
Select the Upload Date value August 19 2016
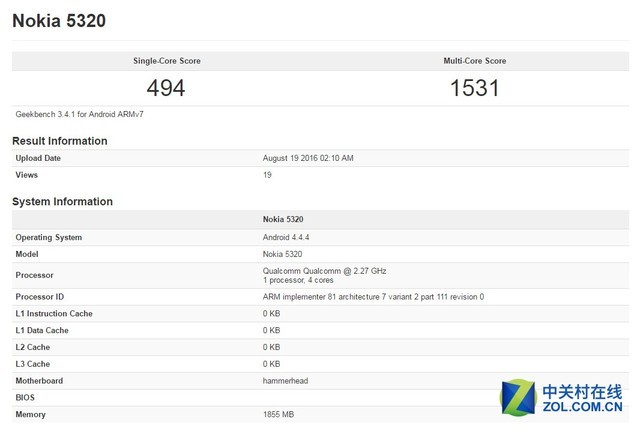pos(307,158)
